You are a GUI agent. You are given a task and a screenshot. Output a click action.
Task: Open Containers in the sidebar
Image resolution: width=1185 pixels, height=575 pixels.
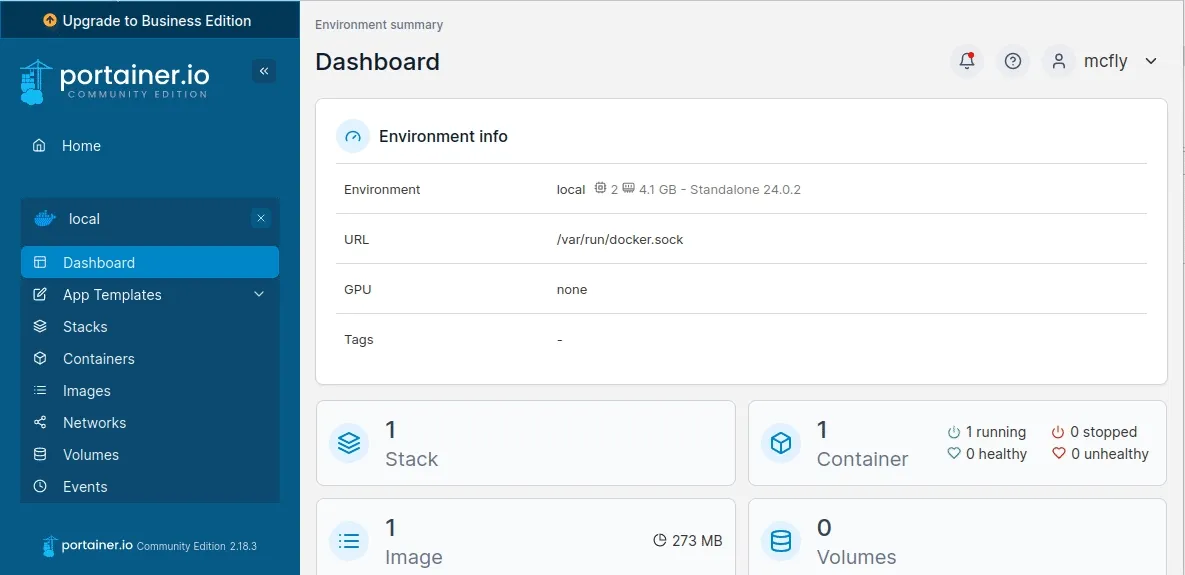[x=150, y=359]
